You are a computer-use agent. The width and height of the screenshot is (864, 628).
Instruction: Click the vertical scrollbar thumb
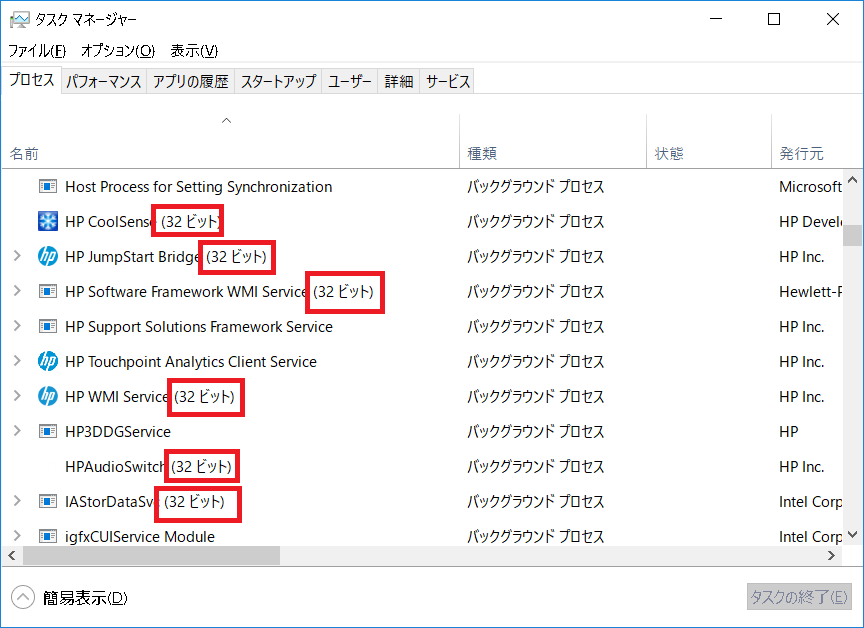click(852, 235)
